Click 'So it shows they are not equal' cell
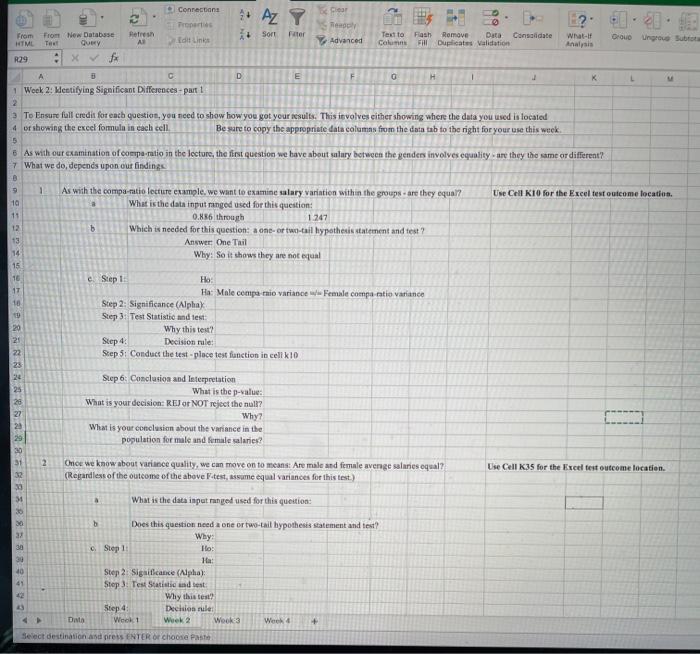This screenshot has width=700, height=654. (x=268, y=255)
